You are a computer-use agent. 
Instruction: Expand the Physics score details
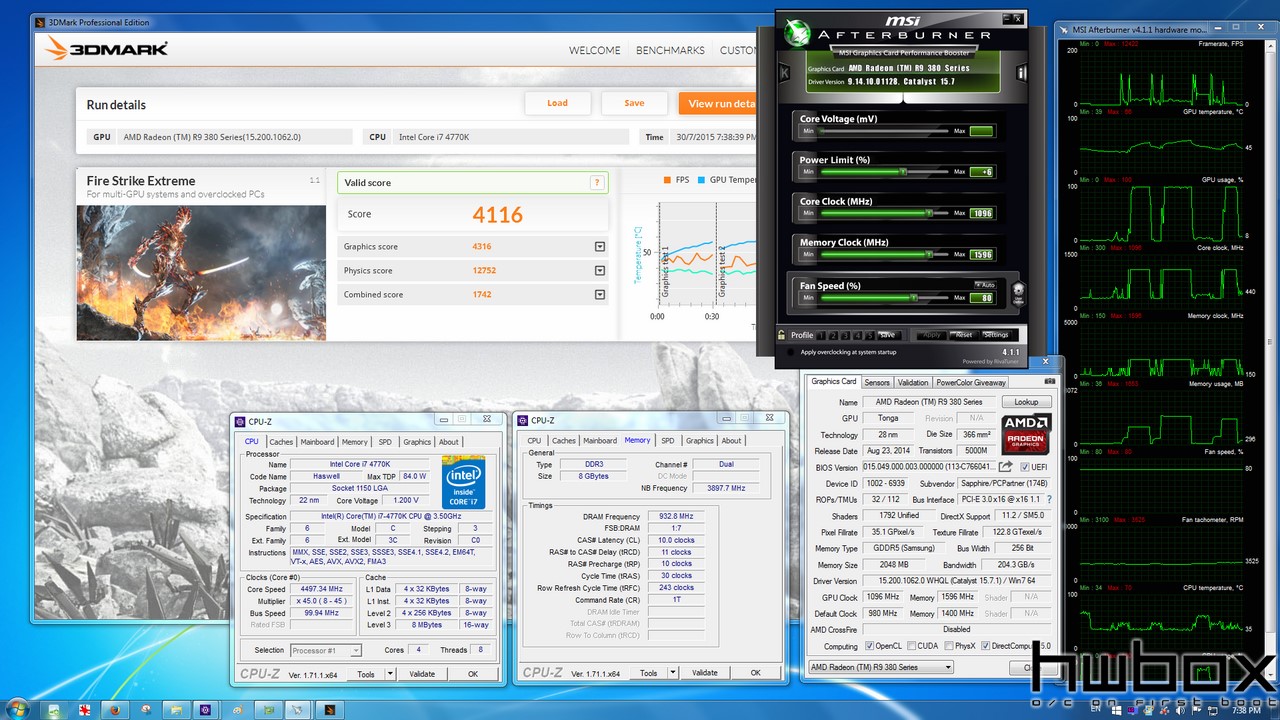tap(600, 271)
